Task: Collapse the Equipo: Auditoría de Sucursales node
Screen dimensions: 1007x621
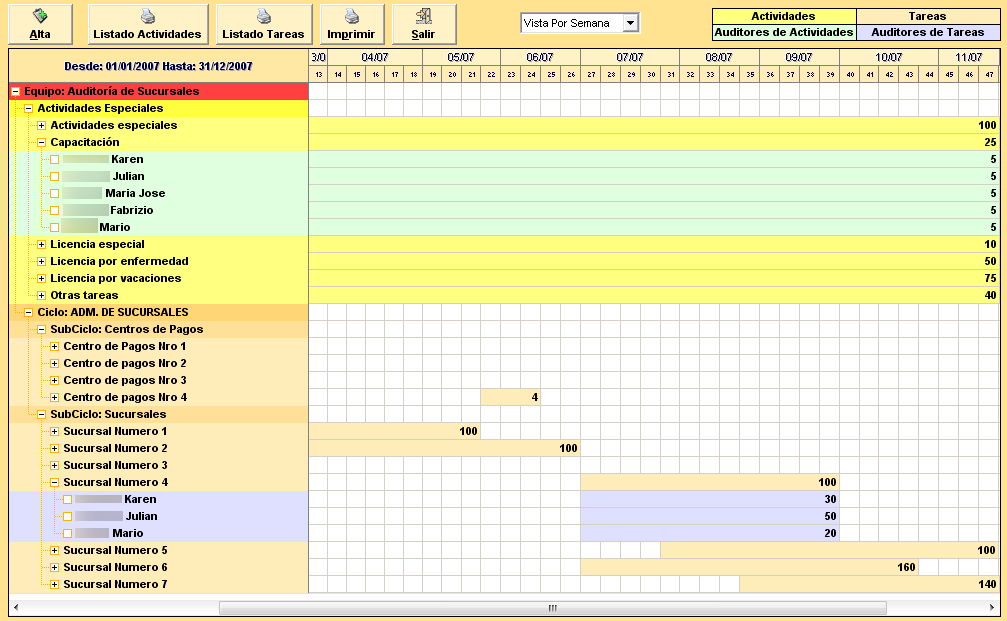Action: click(15, 91)
